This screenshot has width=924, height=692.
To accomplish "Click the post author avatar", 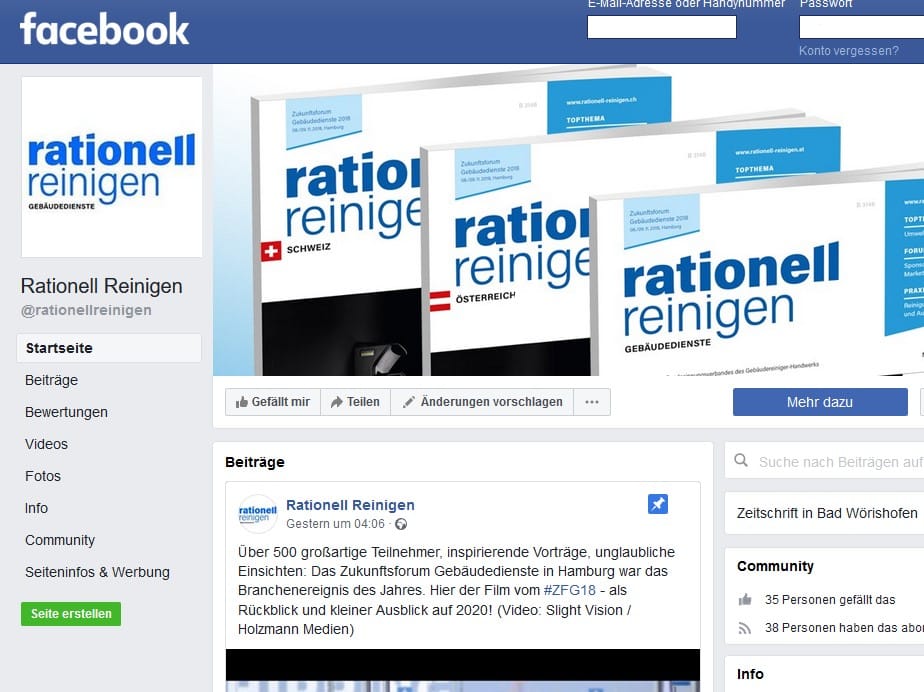I will pyautogui.click(x=257, y=514).
